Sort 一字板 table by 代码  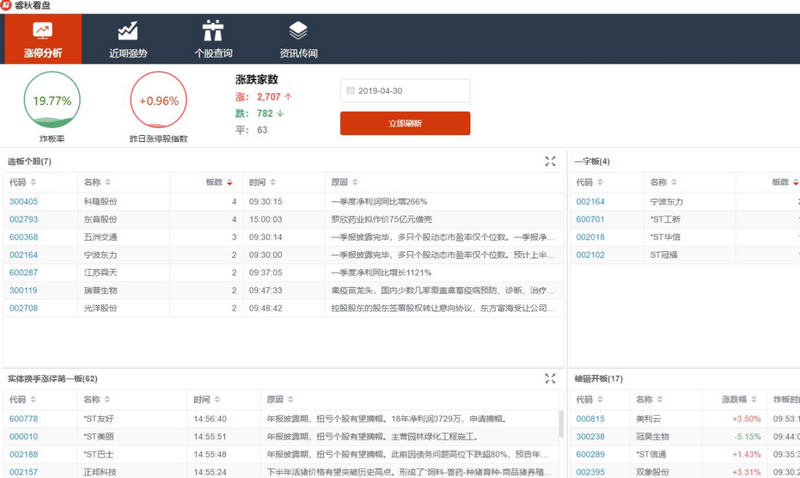click(x=600, y=182)
